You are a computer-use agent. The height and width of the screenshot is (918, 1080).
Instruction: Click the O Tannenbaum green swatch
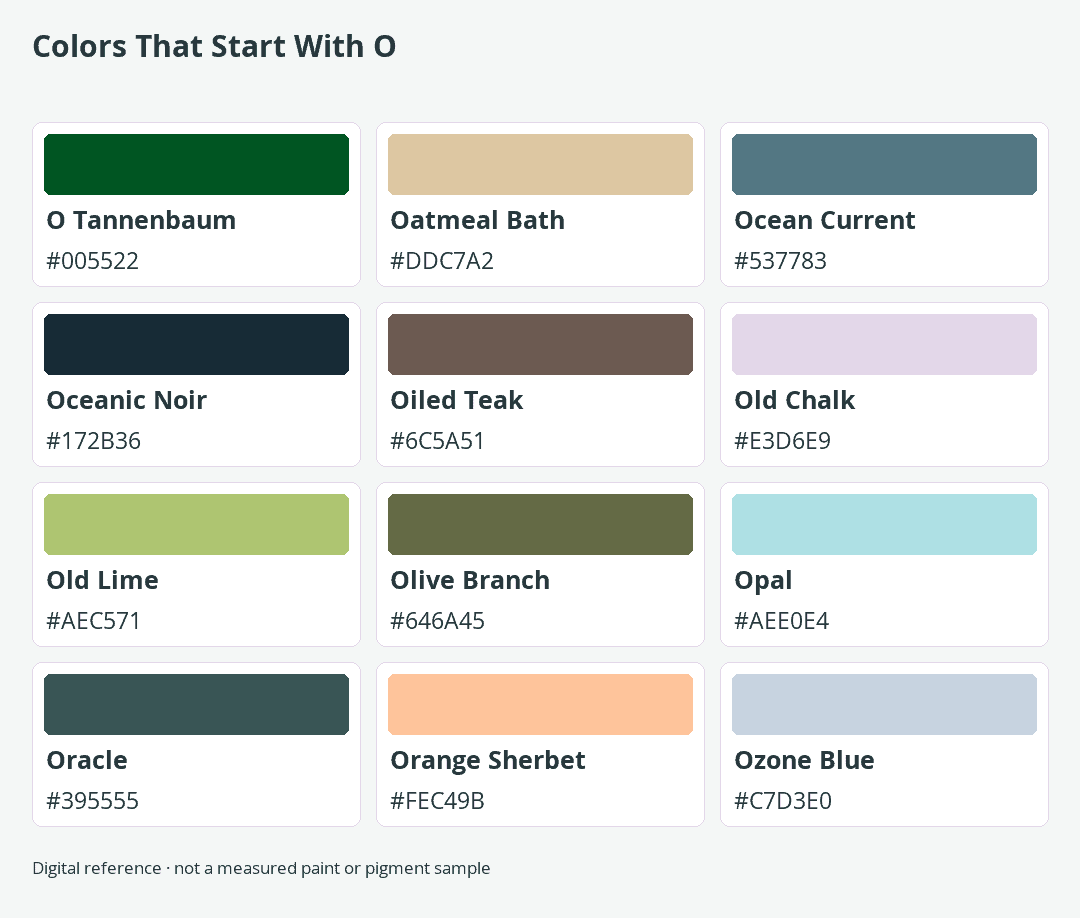(x=196, y=165)
